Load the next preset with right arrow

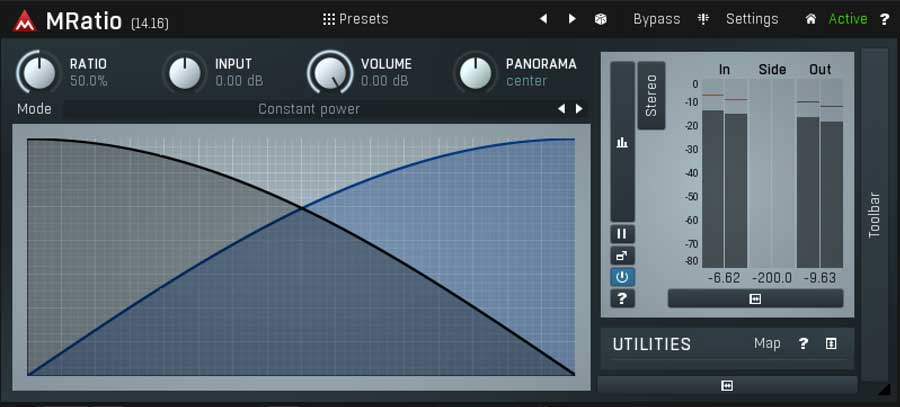572,19
